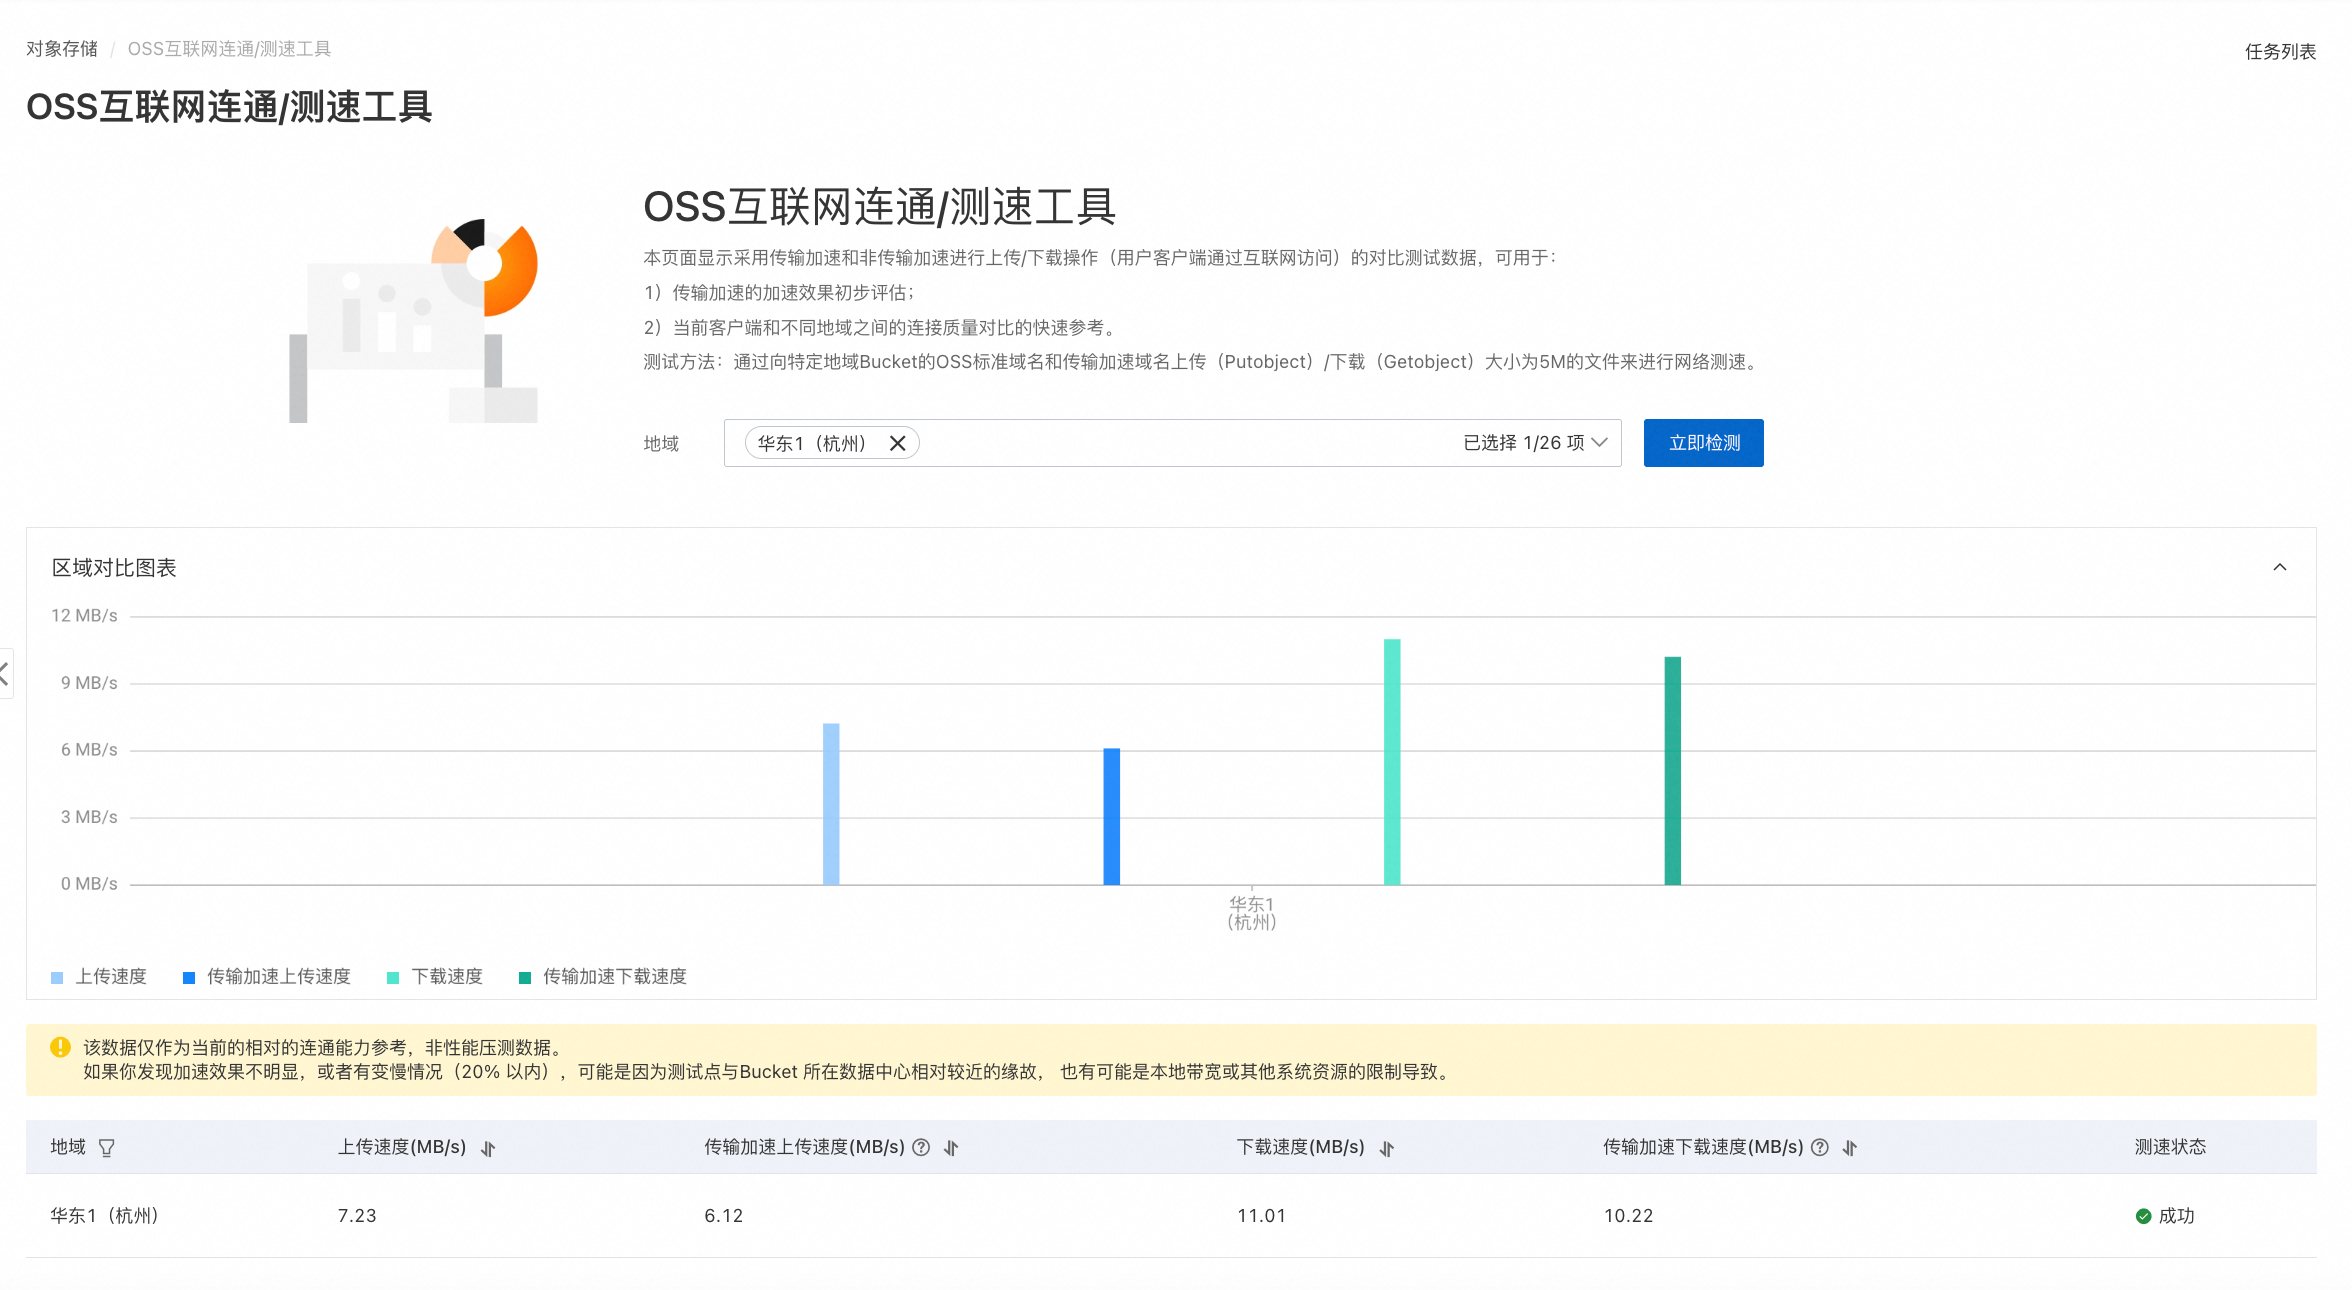
Task: Click the 立即检测 button
Action: (x=1703, y=443)
